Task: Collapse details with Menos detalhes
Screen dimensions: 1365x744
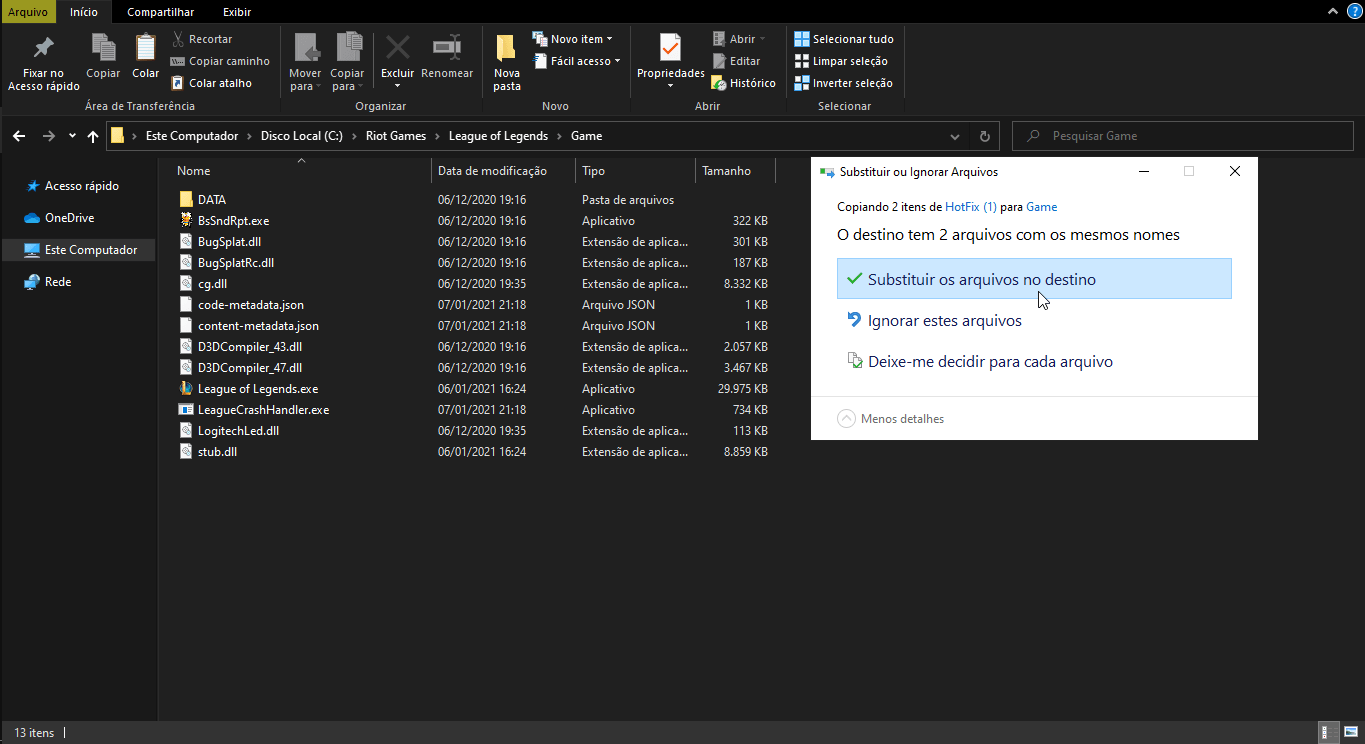Action: 891,419
